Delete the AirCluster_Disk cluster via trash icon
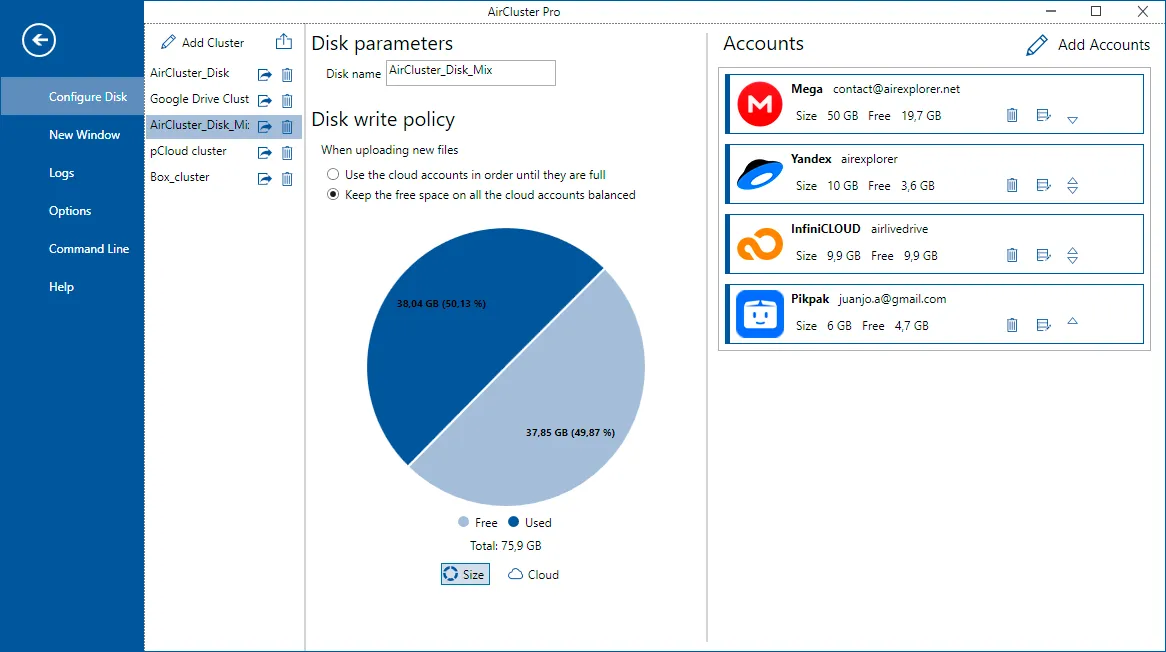Screen dimensions: 1166x652 [x=287, y=74]
